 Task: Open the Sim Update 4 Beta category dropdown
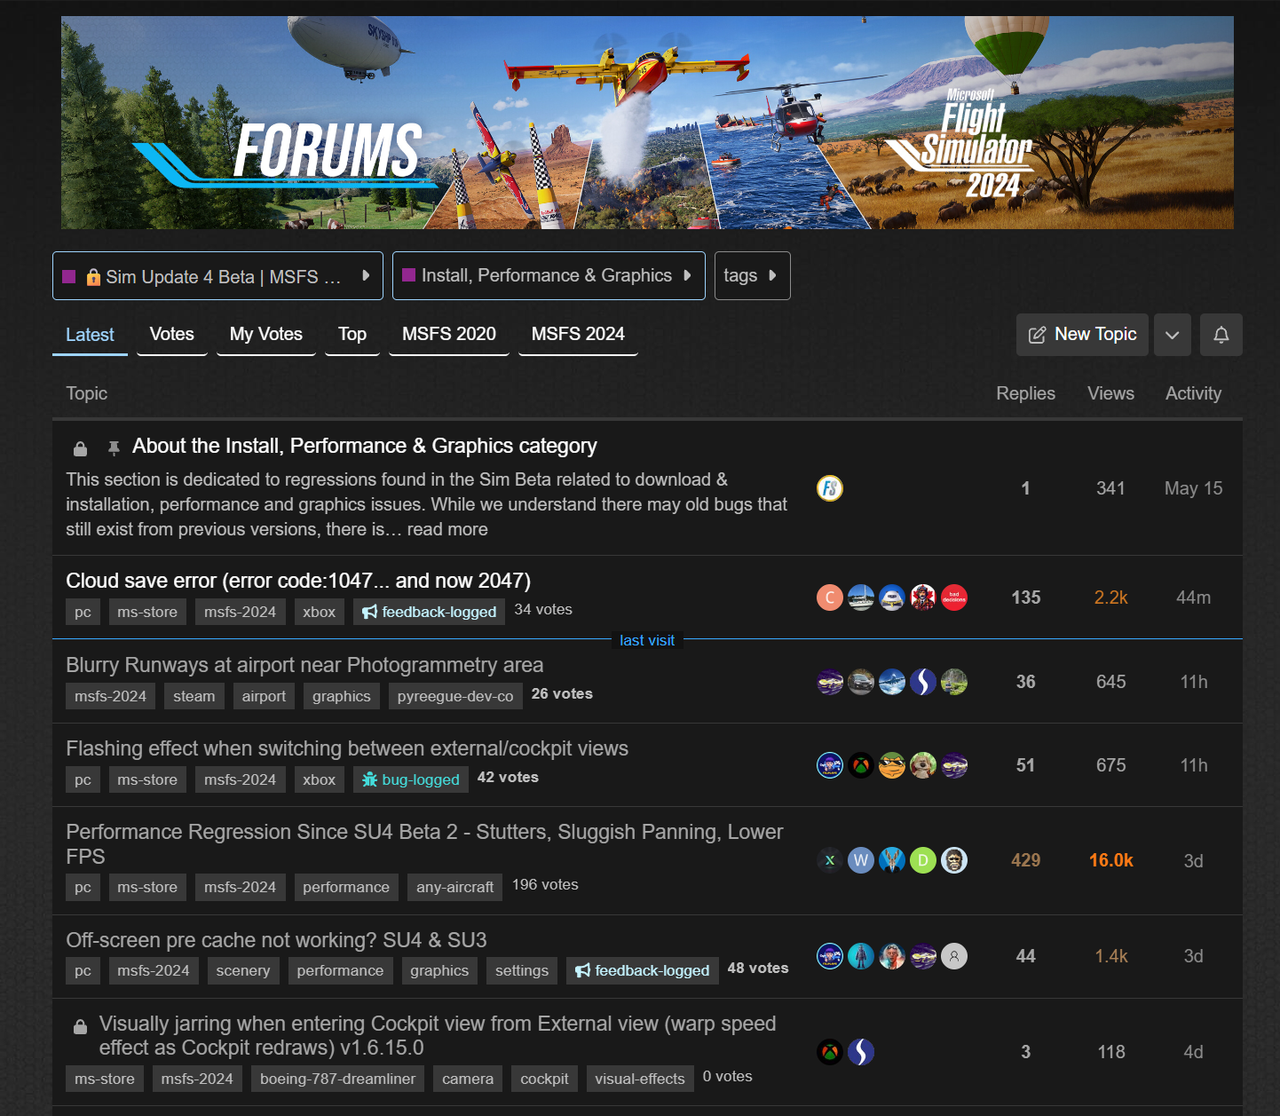point(218,276)
